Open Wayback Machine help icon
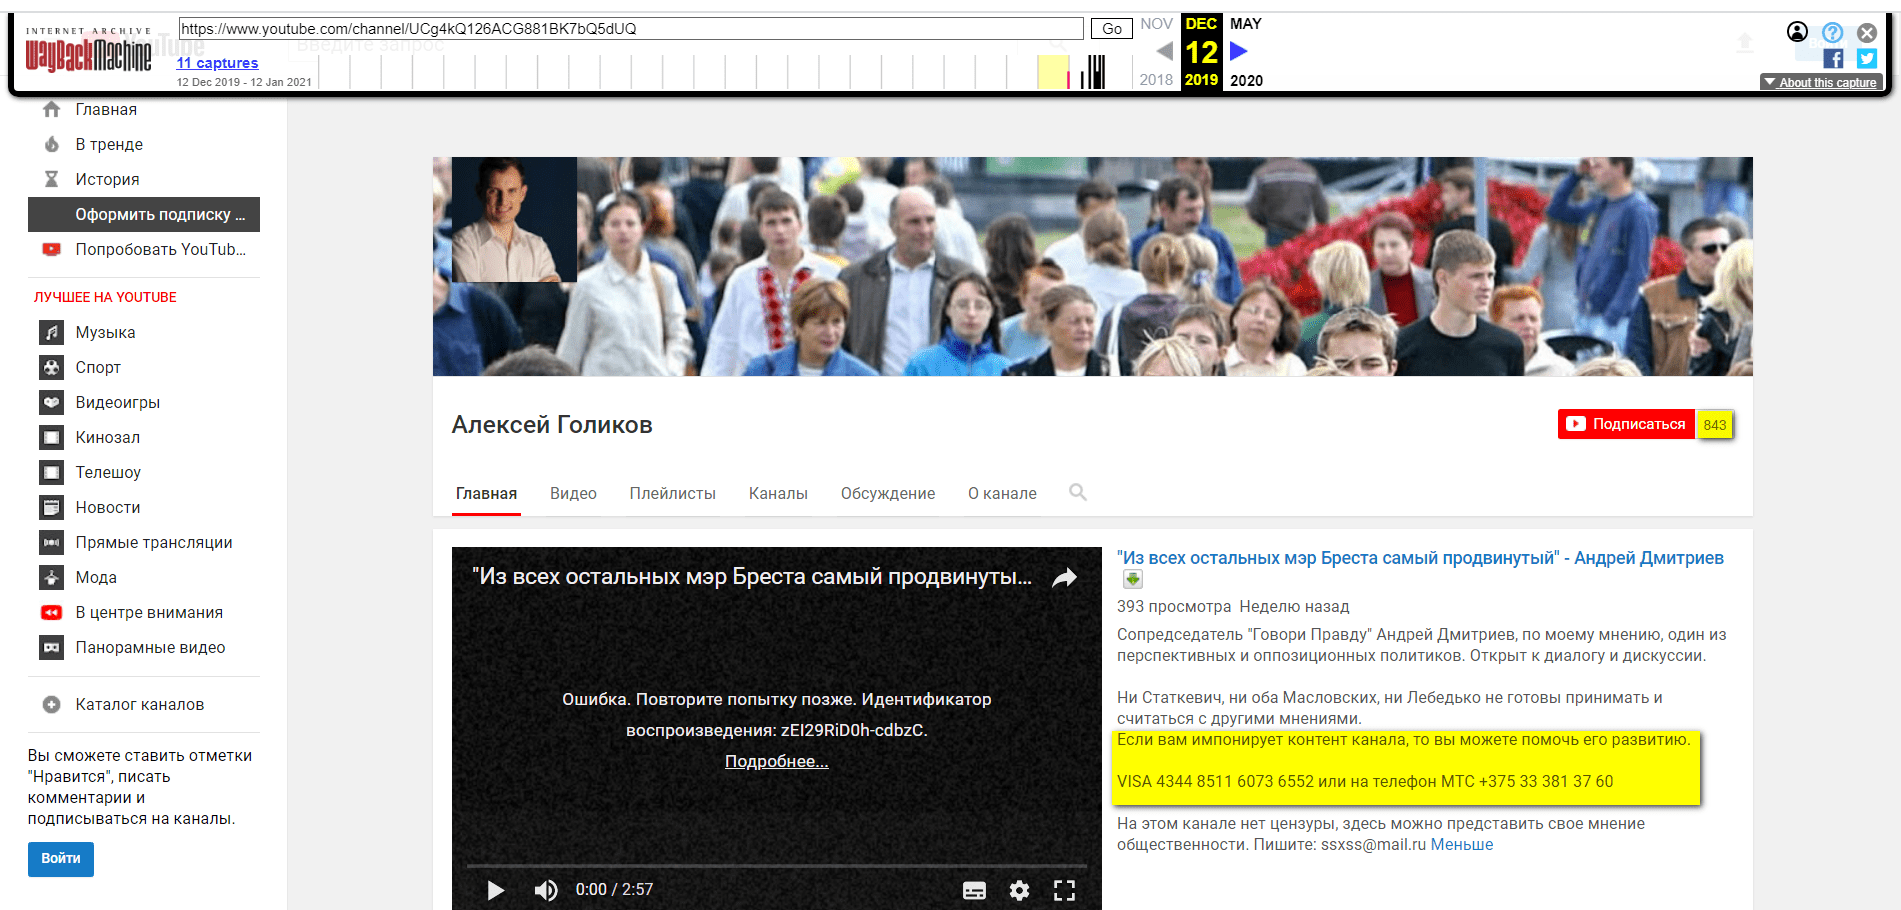 pyautogui.click(x=1832, y=32)
